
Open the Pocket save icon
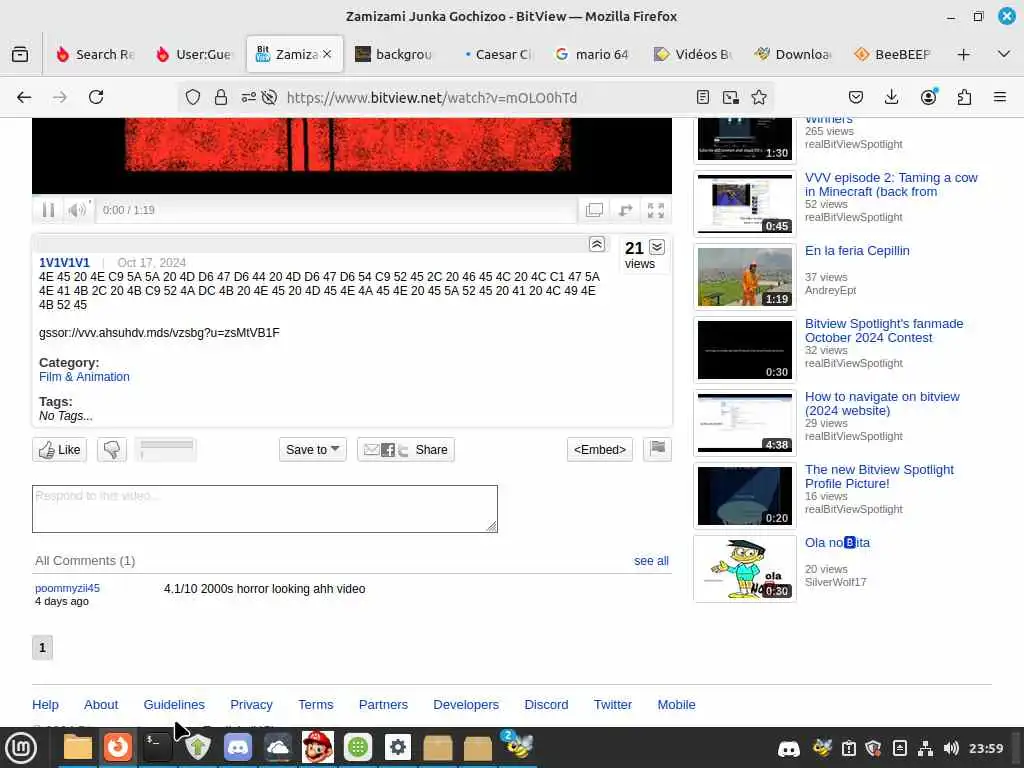point(856,97)
